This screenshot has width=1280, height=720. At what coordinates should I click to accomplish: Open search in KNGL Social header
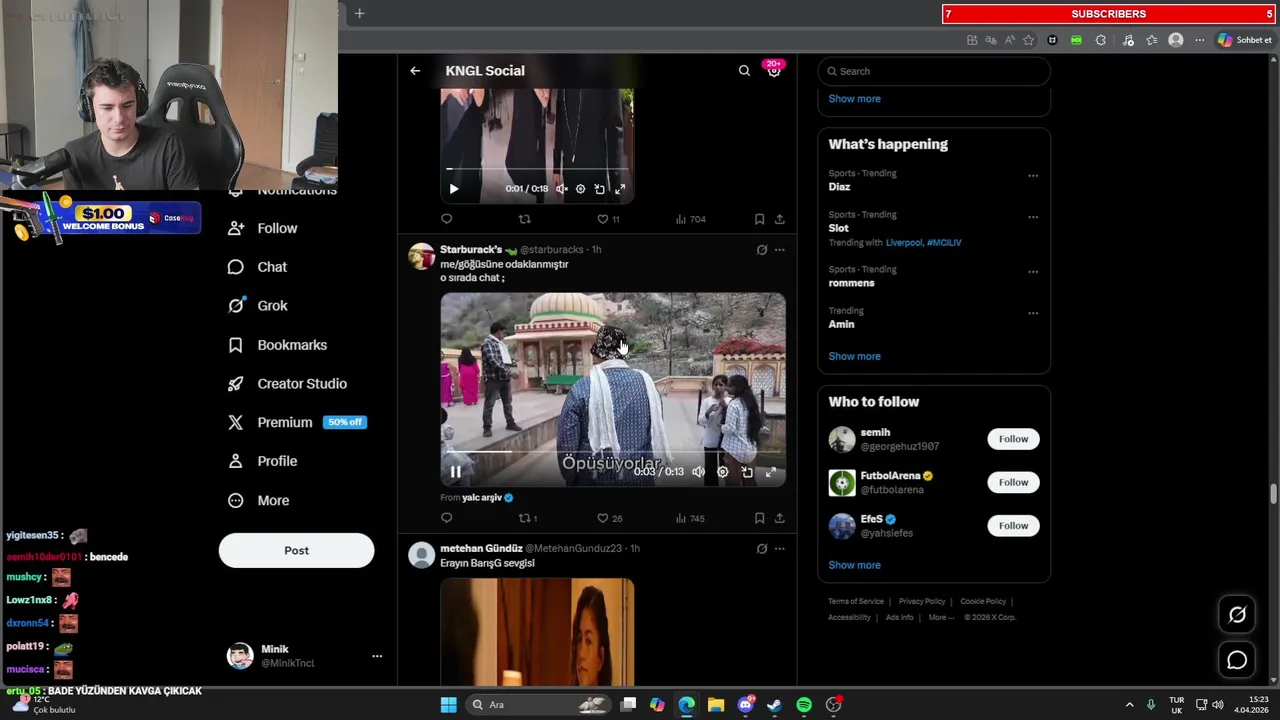click(744, 71)
